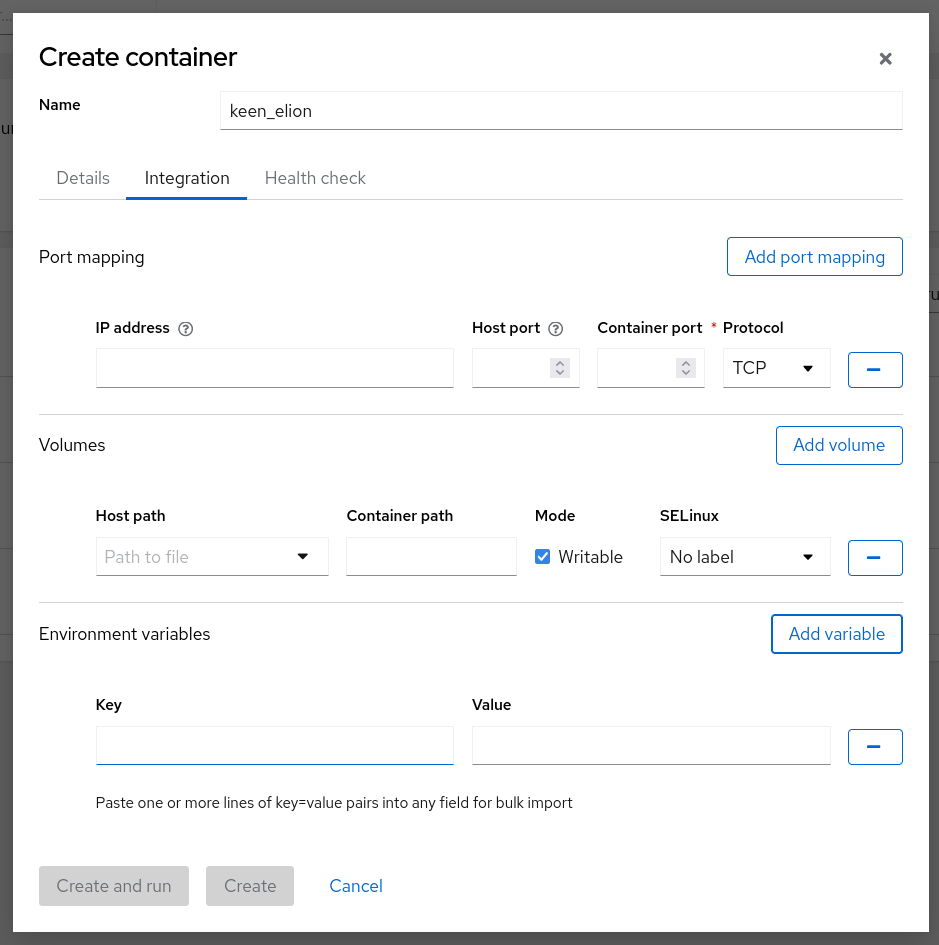Open the Host port help tooltip

555,328
